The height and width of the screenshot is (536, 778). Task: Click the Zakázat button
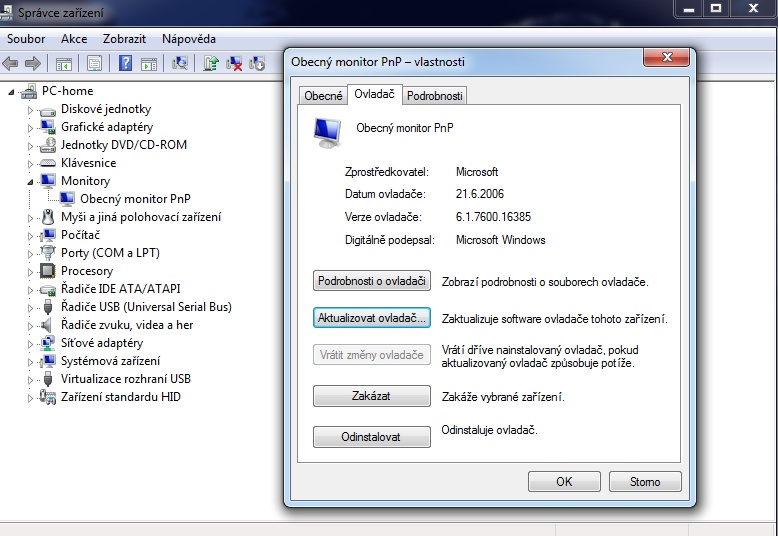pyautogui.click(x=372, y=396)
